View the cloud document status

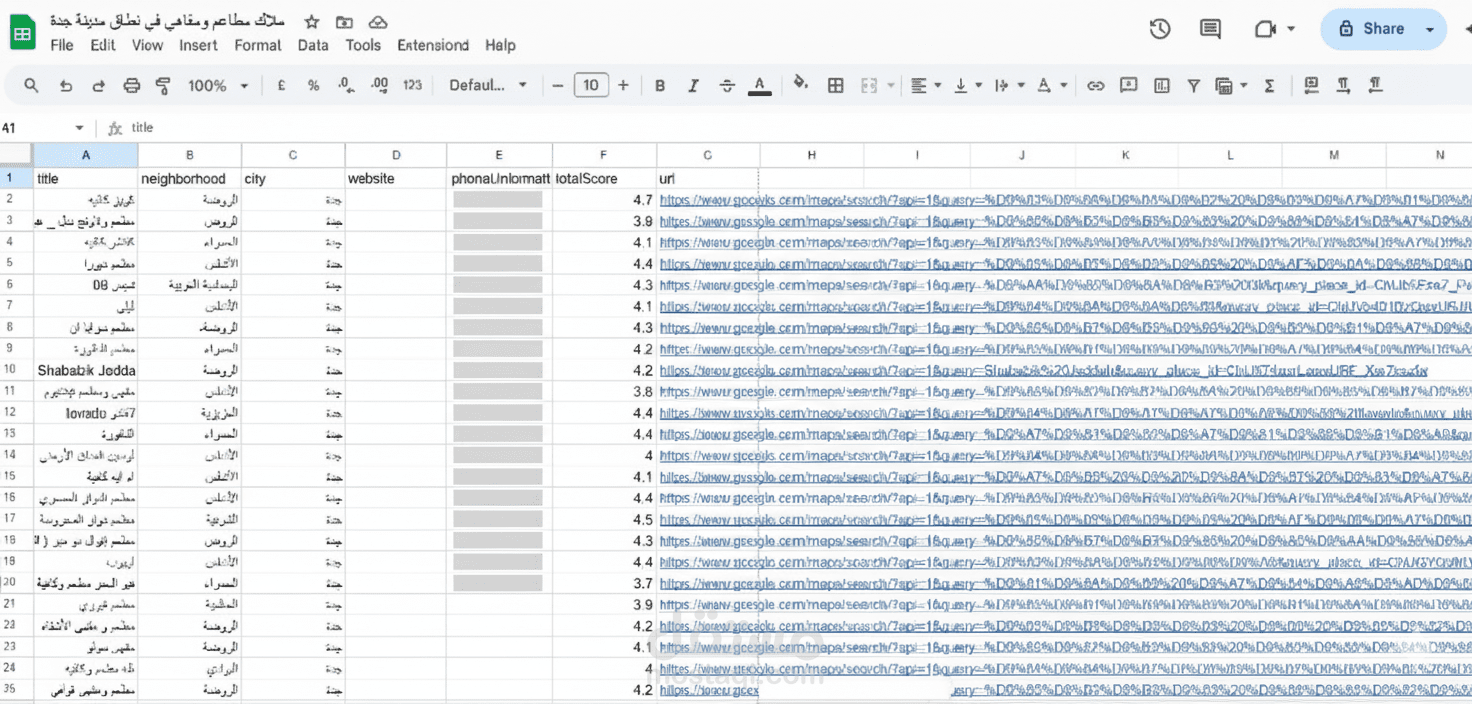tap(378, 22)
